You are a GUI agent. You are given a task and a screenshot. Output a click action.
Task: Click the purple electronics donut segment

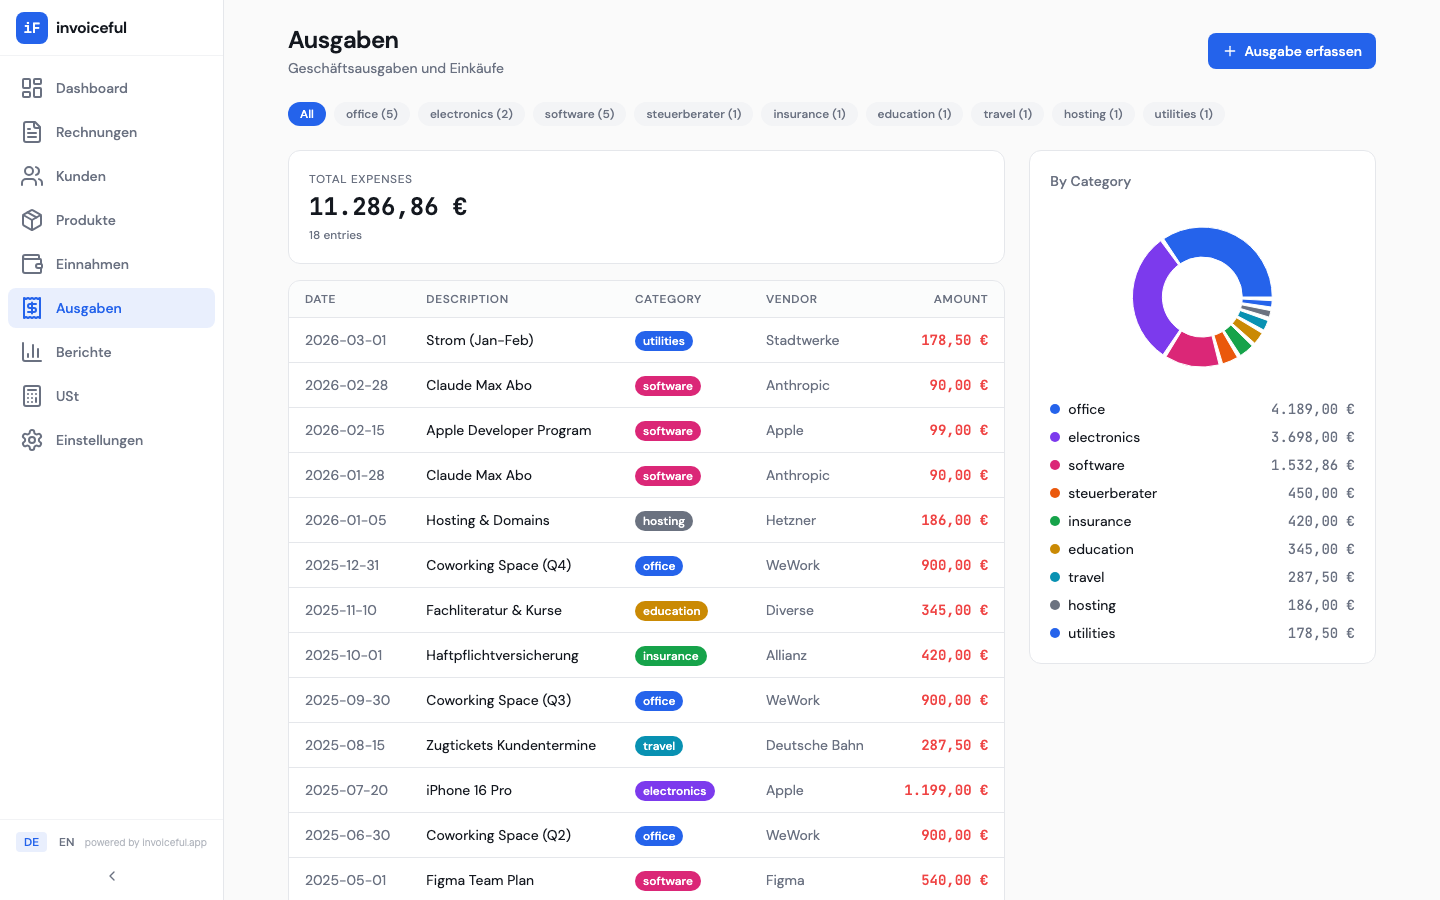(1150, 297)
